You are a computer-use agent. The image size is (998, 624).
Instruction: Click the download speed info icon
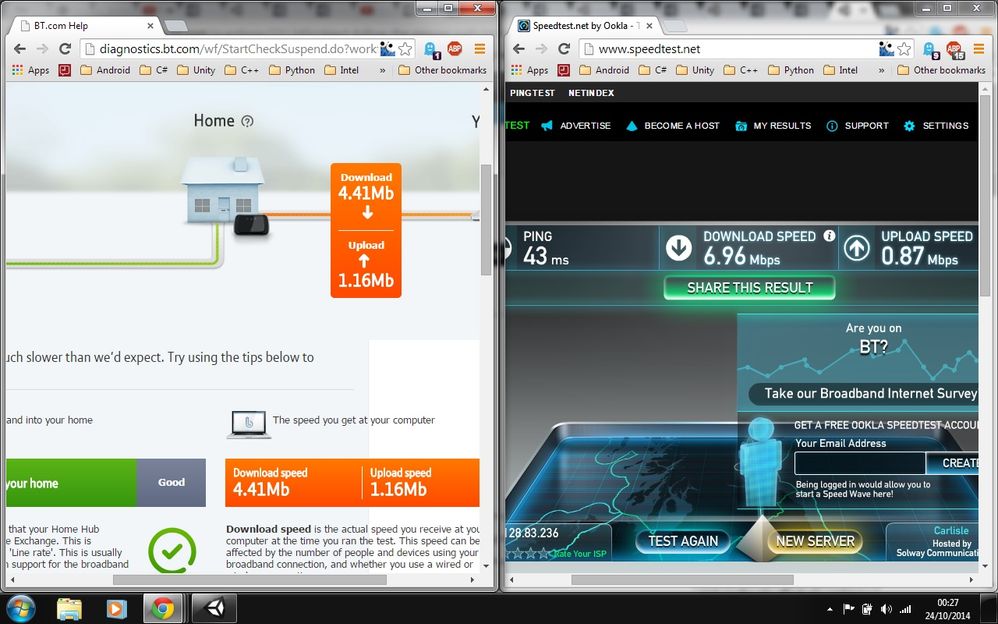pyautogui.click(x=829, y=236)
